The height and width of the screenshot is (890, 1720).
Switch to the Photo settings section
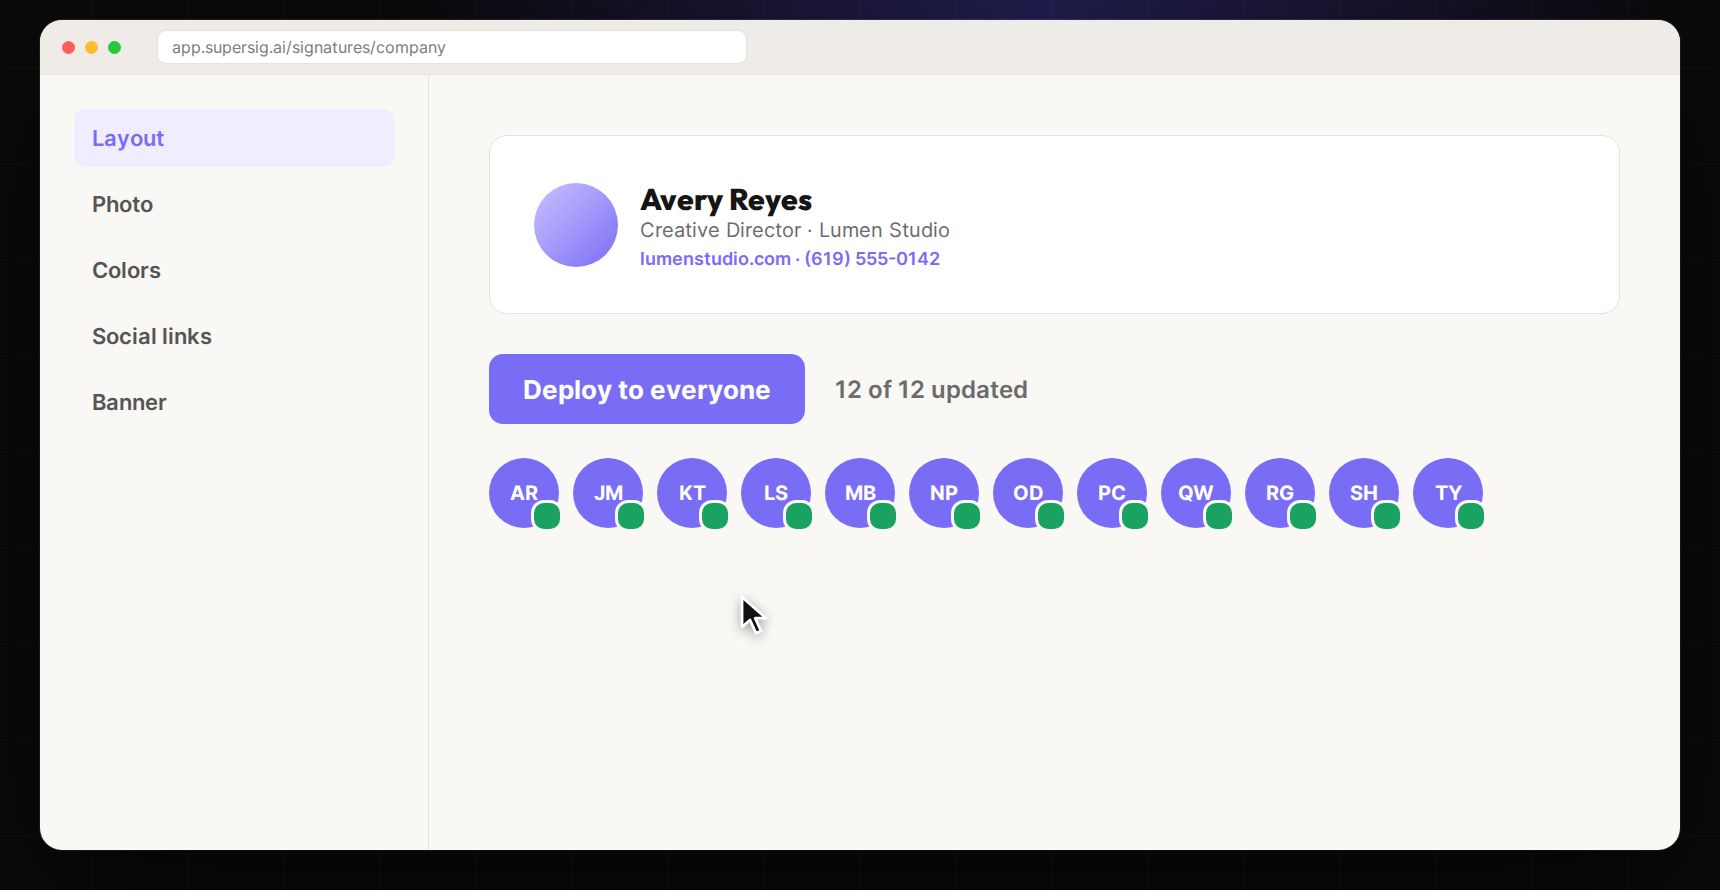click(234, 204)
